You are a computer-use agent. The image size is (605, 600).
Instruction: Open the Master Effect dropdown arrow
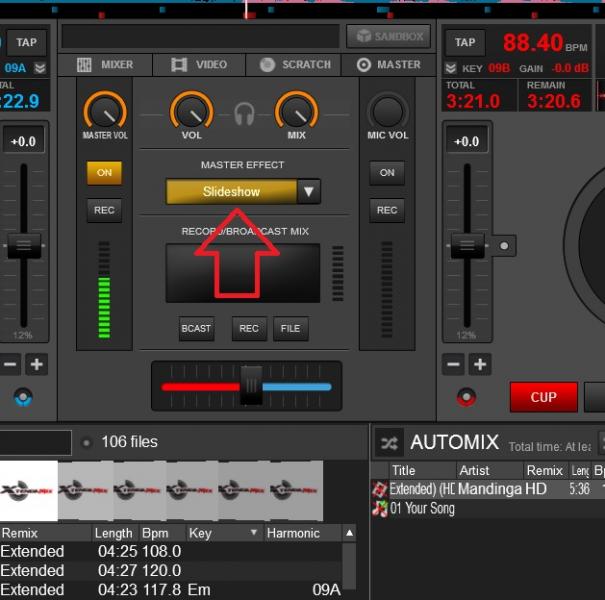point(309,192)
